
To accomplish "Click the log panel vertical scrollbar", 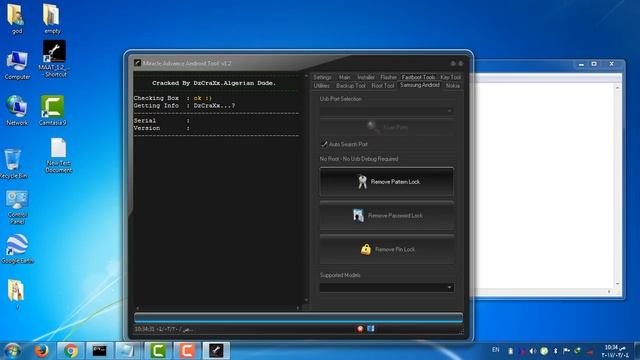I will click(306, 188).
